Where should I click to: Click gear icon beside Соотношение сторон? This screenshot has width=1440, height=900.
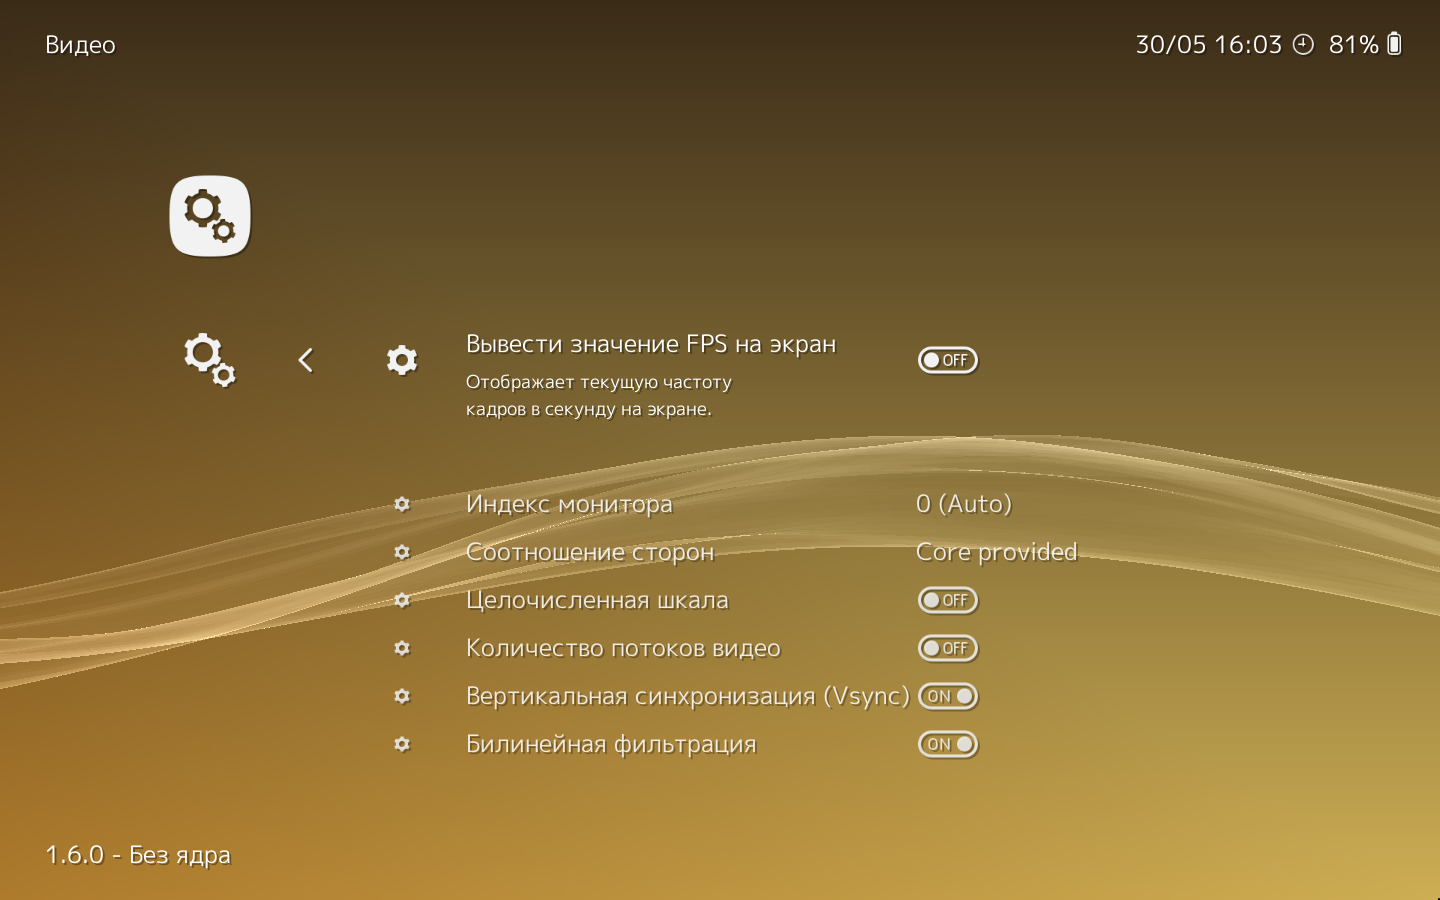pos(402,552)
